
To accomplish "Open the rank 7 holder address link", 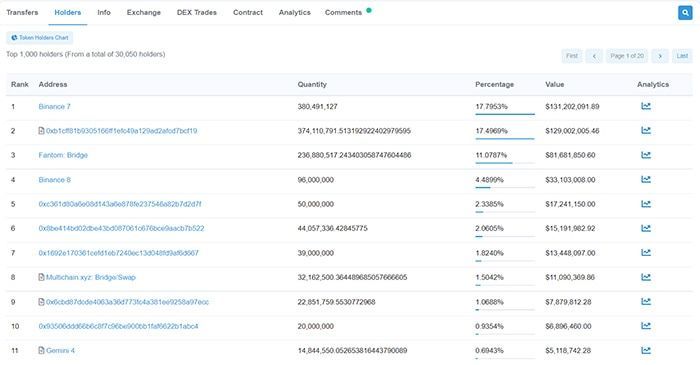I will [x=119, y=253].
